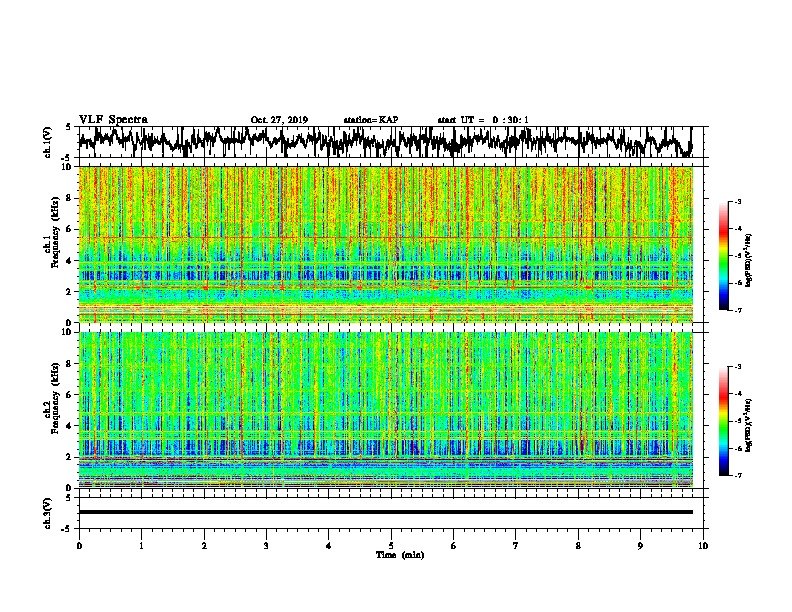Click the 'start UT = 0 :30: 1' text
Image resolution: width=792 pixels, height=612 pixels.
[483, 120]
